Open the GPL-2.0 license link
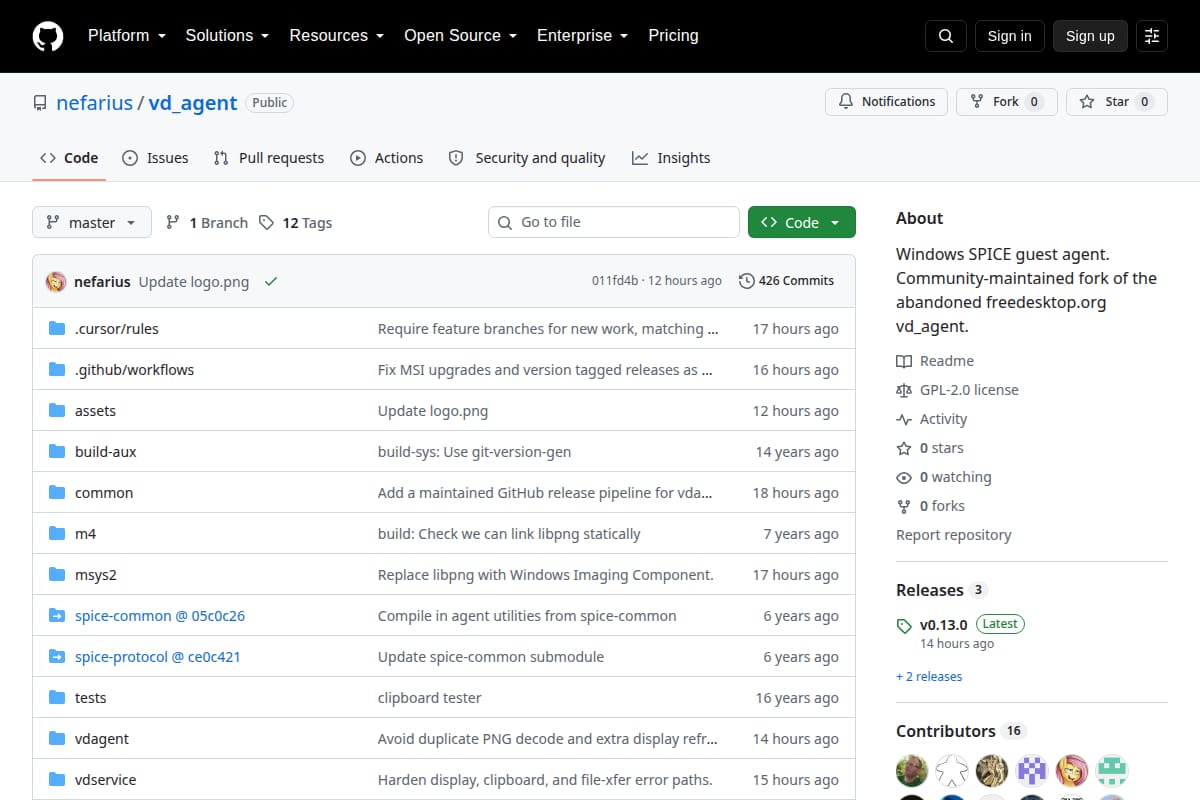The height and width of the screenshot is (800, 1200). click(958, 389)
